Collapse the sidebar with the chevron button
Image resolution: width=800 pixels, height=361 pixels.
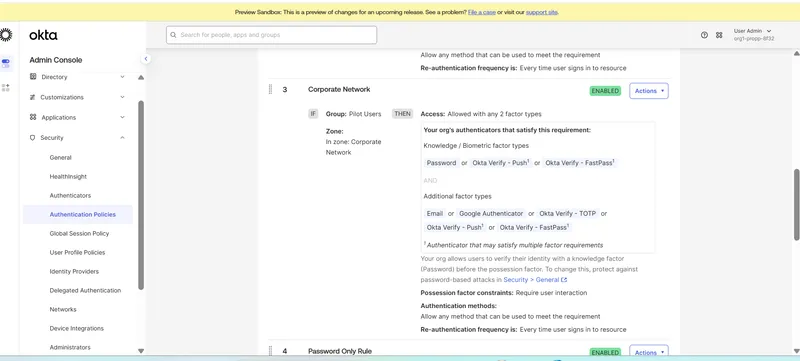[x=146, y=59]
